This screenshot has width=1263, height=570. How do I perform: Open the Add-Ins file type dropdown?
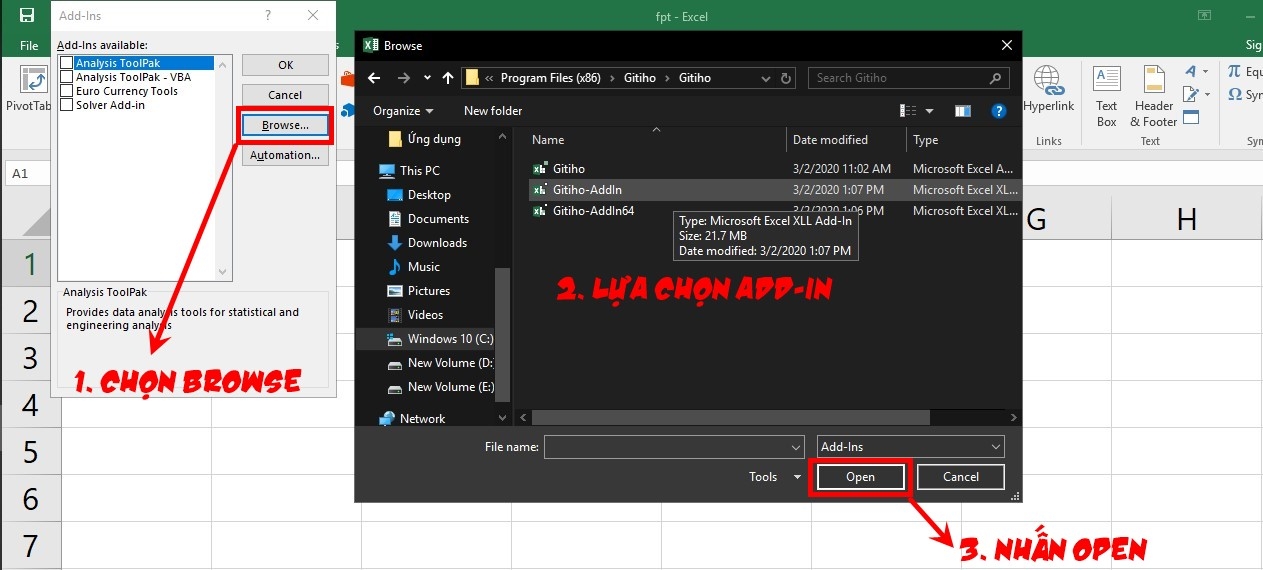click(996, 447)
